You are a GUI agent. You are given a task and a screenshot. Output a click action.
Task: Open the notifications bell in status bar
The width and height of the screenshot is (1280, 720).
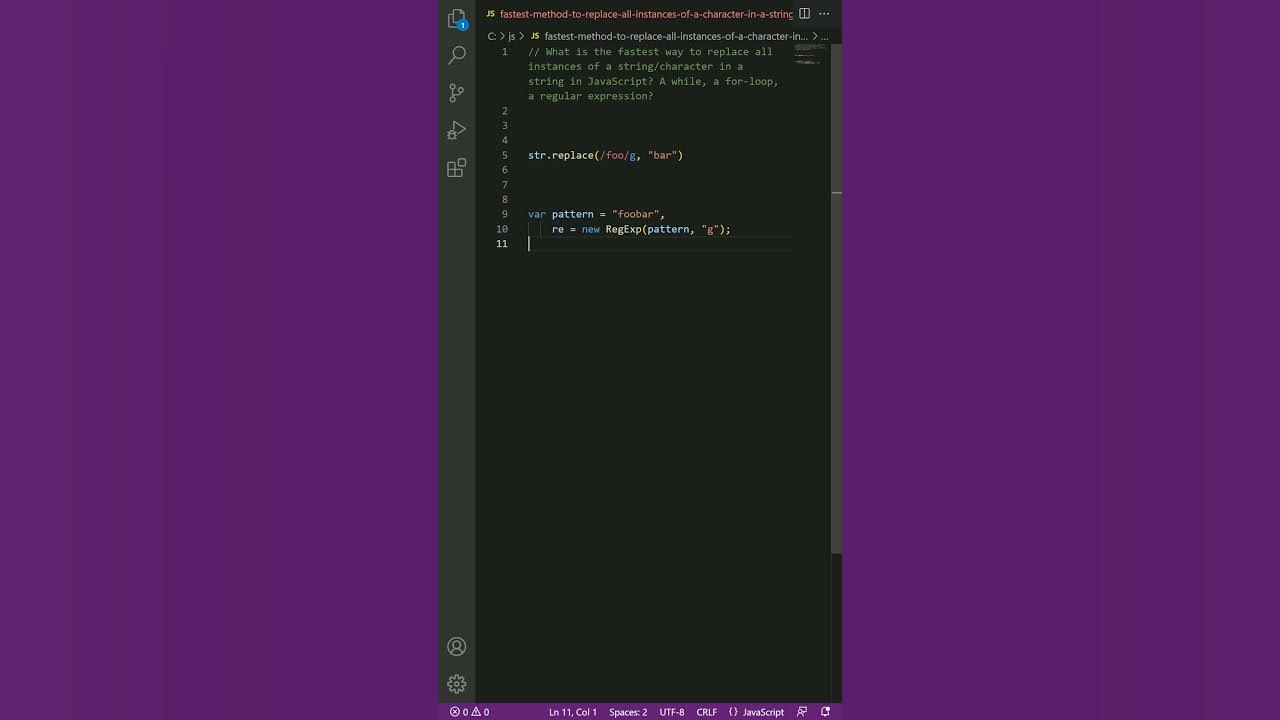point(825,712)
